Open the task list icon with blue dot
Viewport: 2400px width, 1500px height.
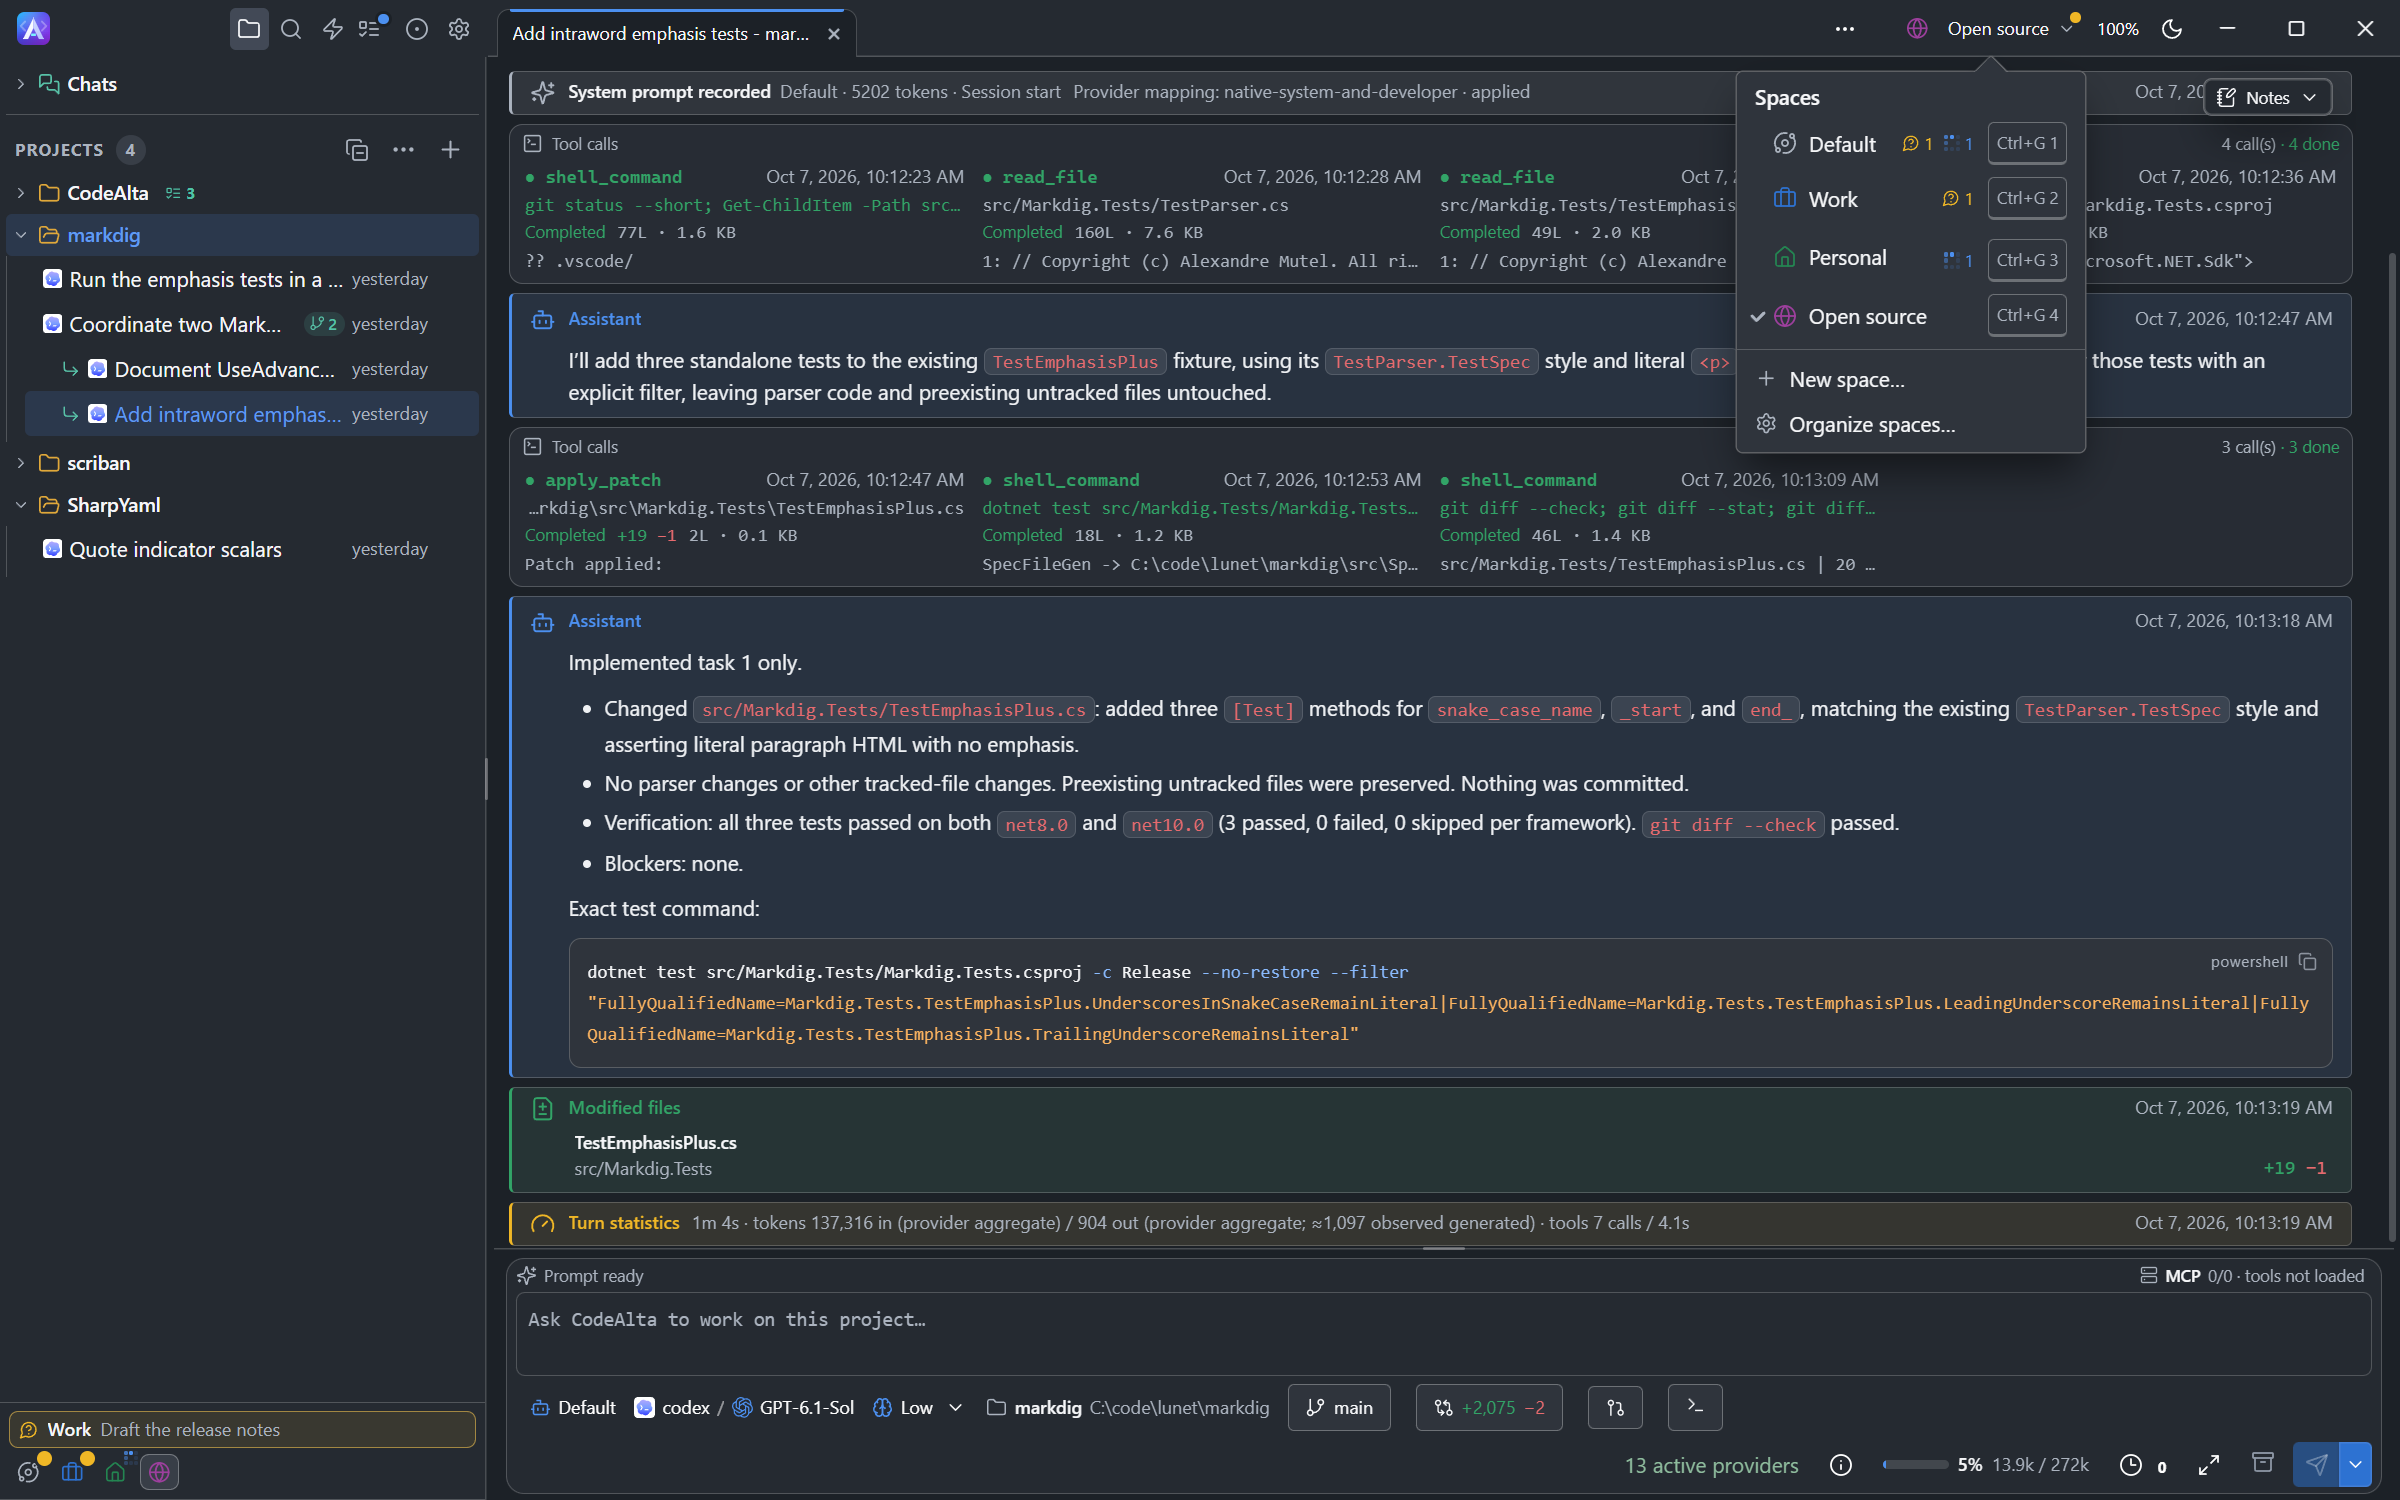pos(372,29)
